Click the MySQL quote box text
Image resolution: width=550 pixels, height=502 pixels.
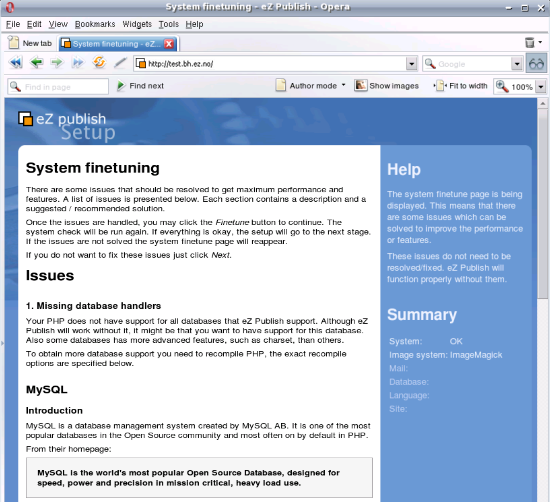188,478
